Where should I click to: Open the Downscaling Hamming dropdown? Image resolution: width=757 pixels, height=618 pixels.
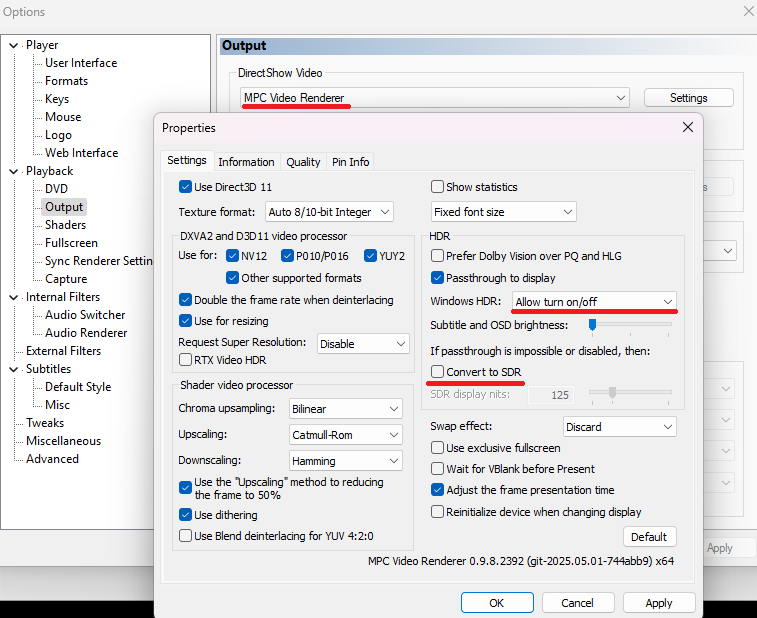pyautogui.click(x=346, y=461)
